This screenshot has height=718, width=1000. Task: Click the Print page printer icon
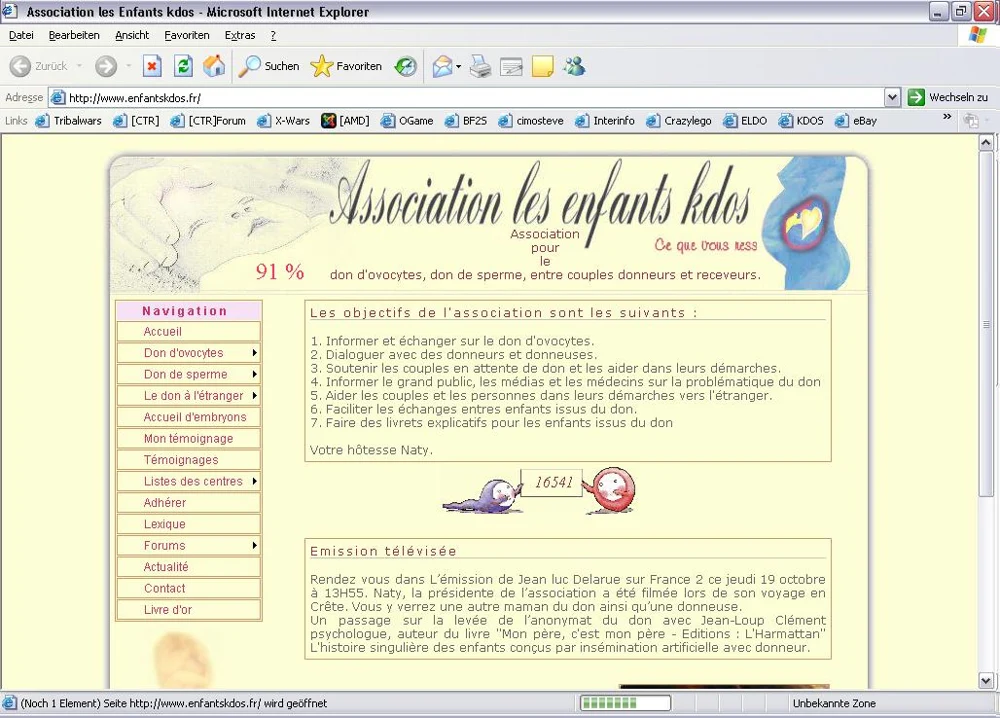coord(480,66)
